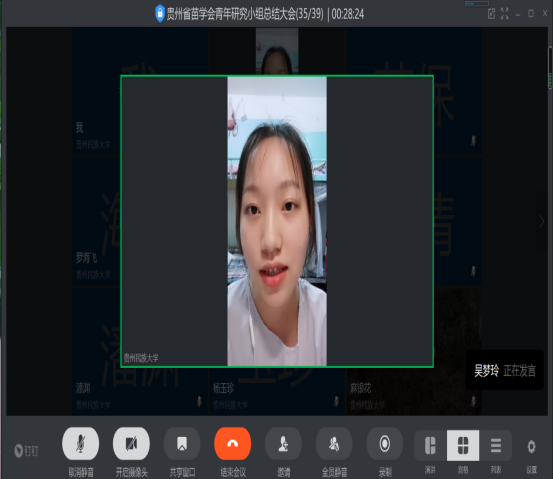Image resolution: width=553 pixels, height=479 pixels.
Task: Open the 共享窗口 share window icon
Action: pos(182,443)
